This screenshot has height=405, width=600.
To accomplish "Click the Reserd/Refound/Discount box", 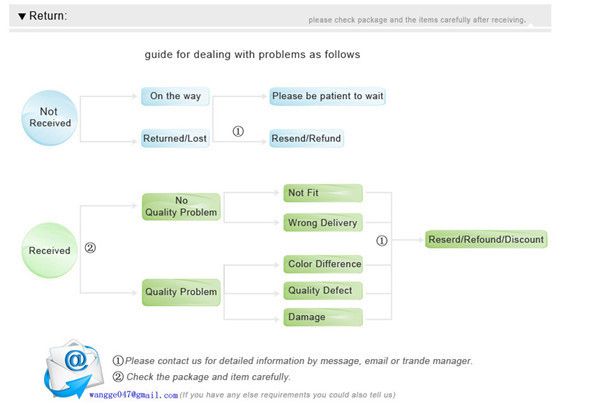I will [486, 240].
